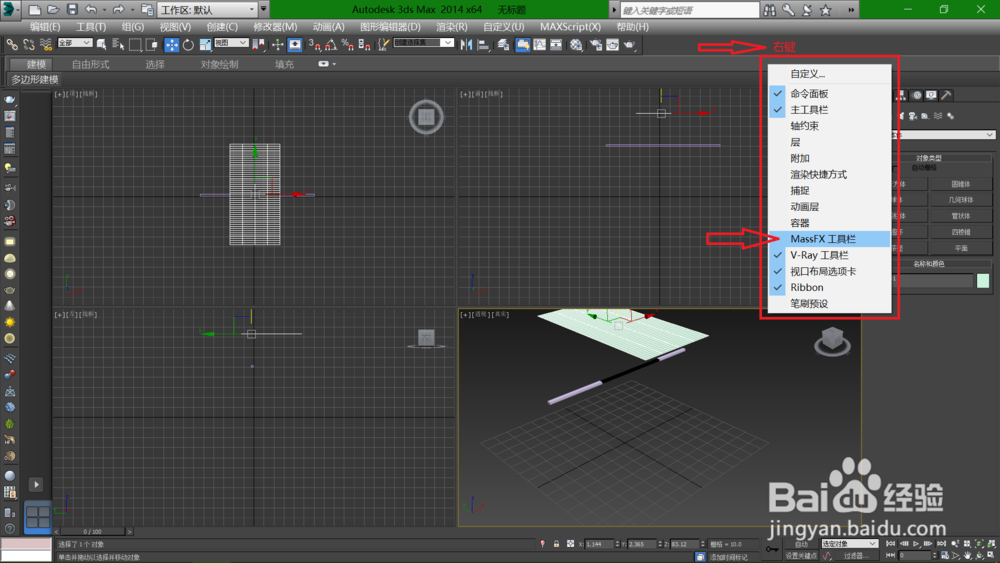Click the star favorites icon in the title bar
Viewport: 1000px width, 563px height.
click(826, 10)
